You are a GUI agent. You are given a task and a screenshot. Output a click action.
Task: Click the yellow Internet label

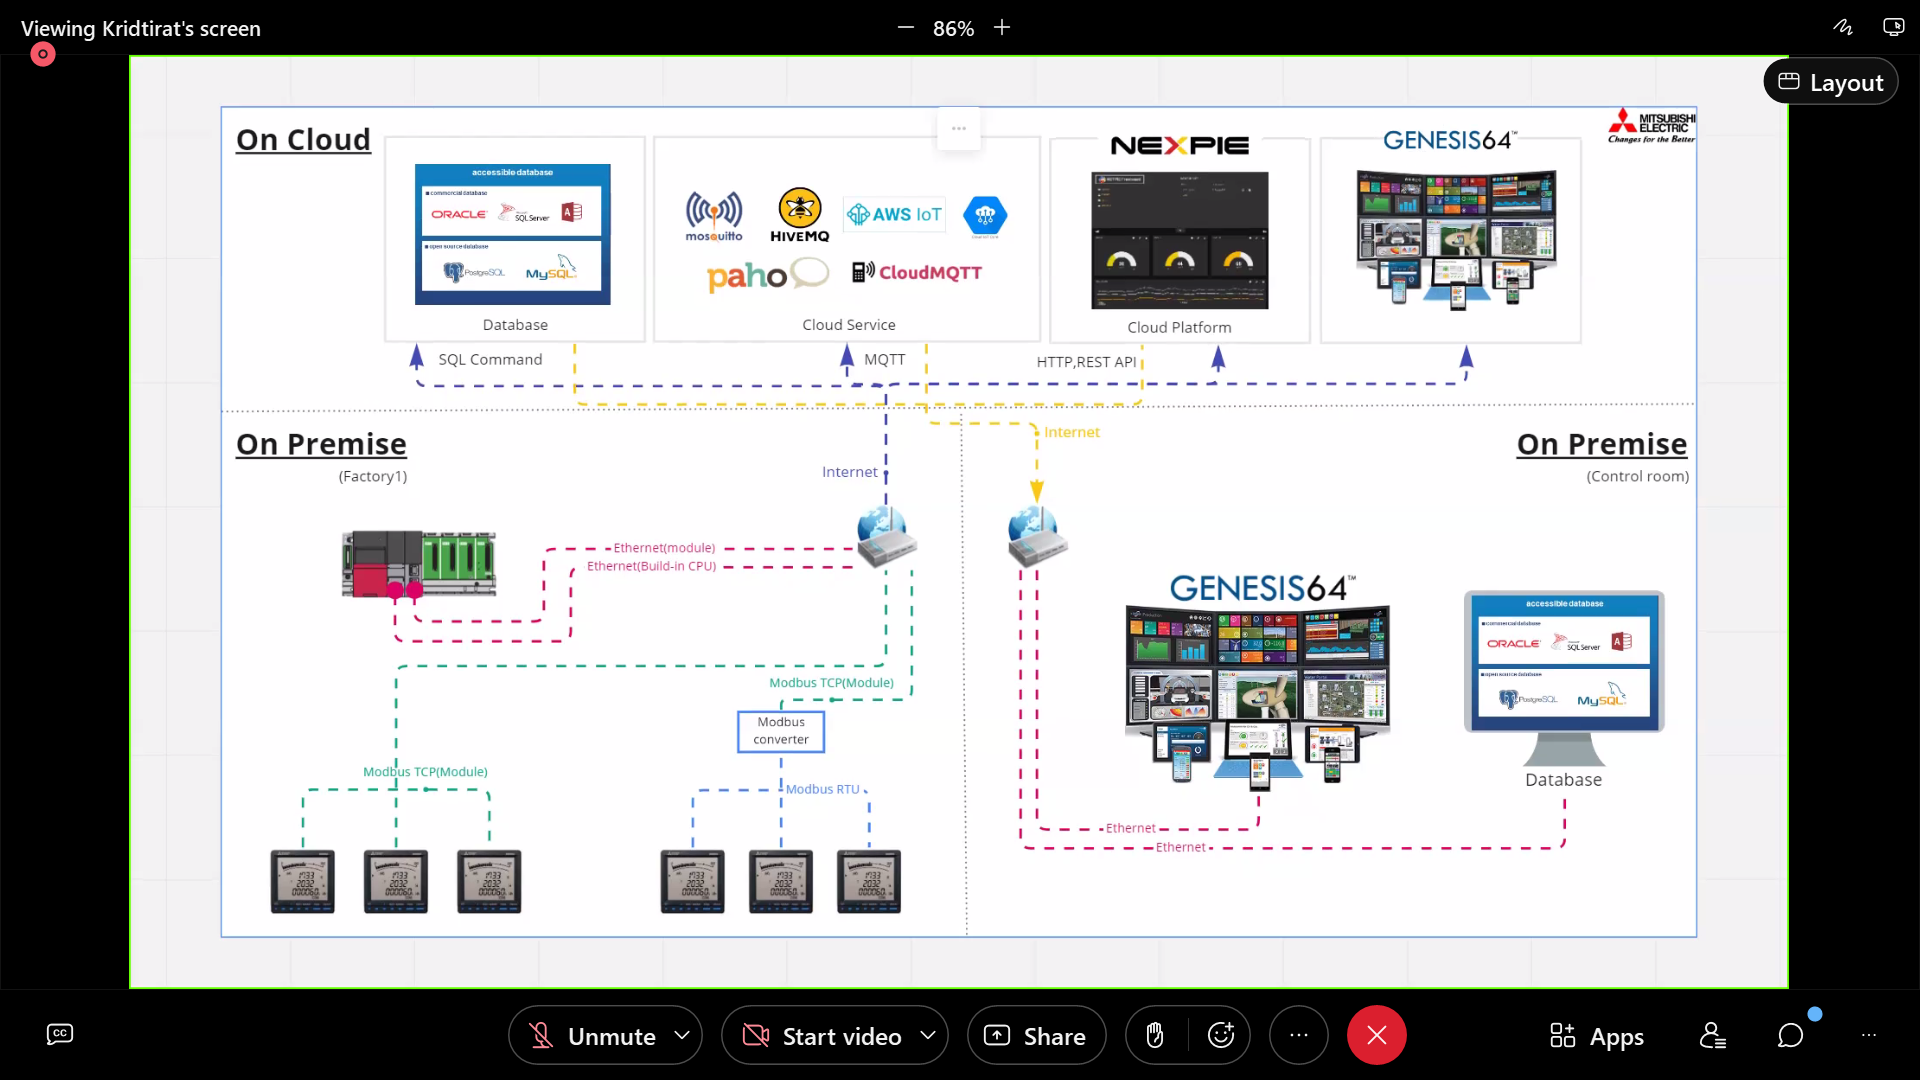(x=1072, y=432)
